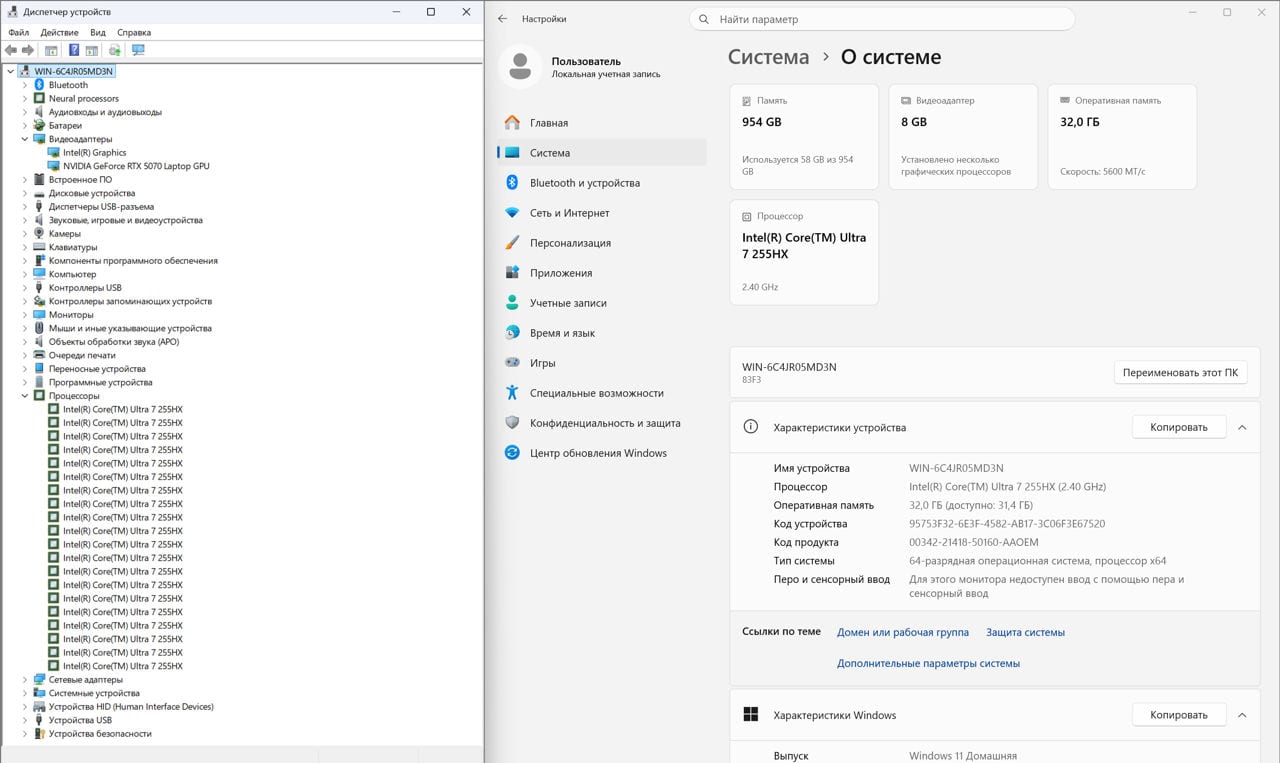Click the Back arrow in Device Manager toolbar
1280x763 pixels.
point(11,50)
